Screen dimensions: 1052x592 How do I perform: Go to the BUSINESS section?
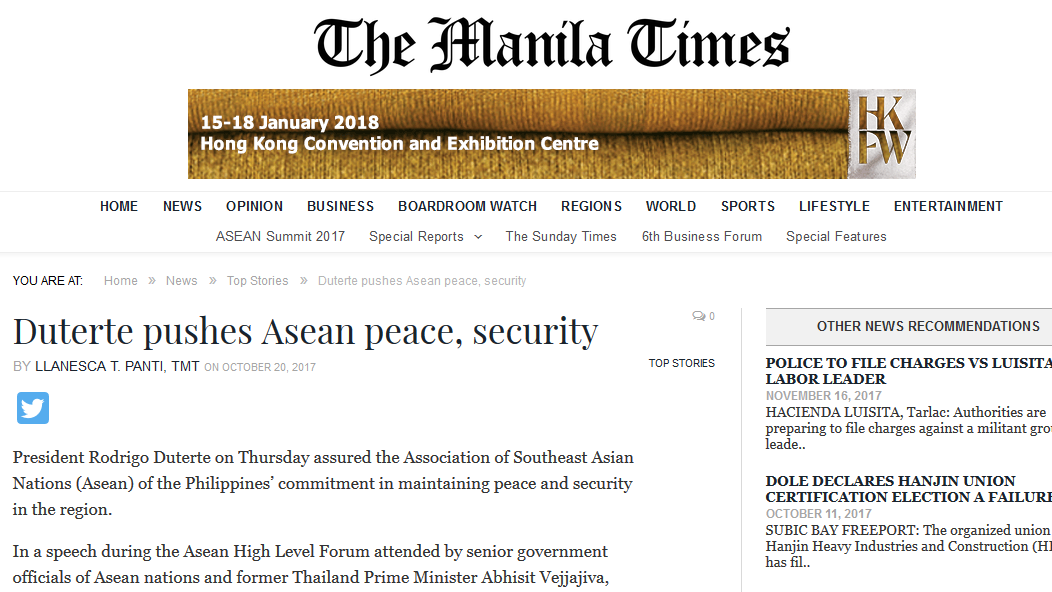coord(340,207)
